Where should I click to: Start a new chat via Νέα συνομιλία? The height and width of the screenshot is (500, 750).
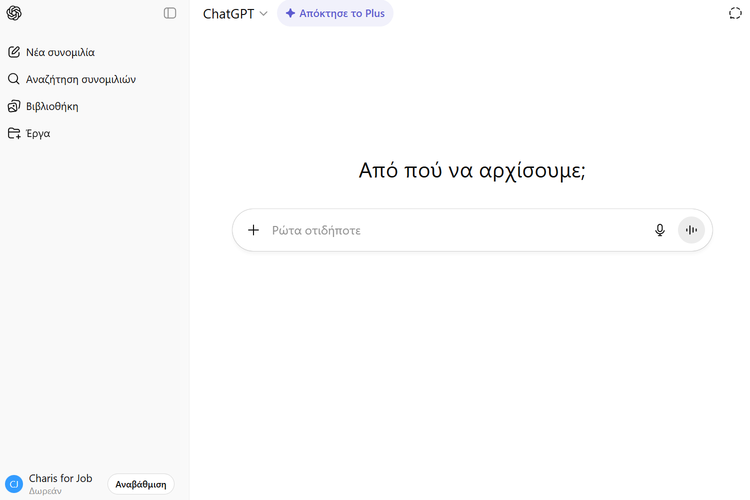51,52
